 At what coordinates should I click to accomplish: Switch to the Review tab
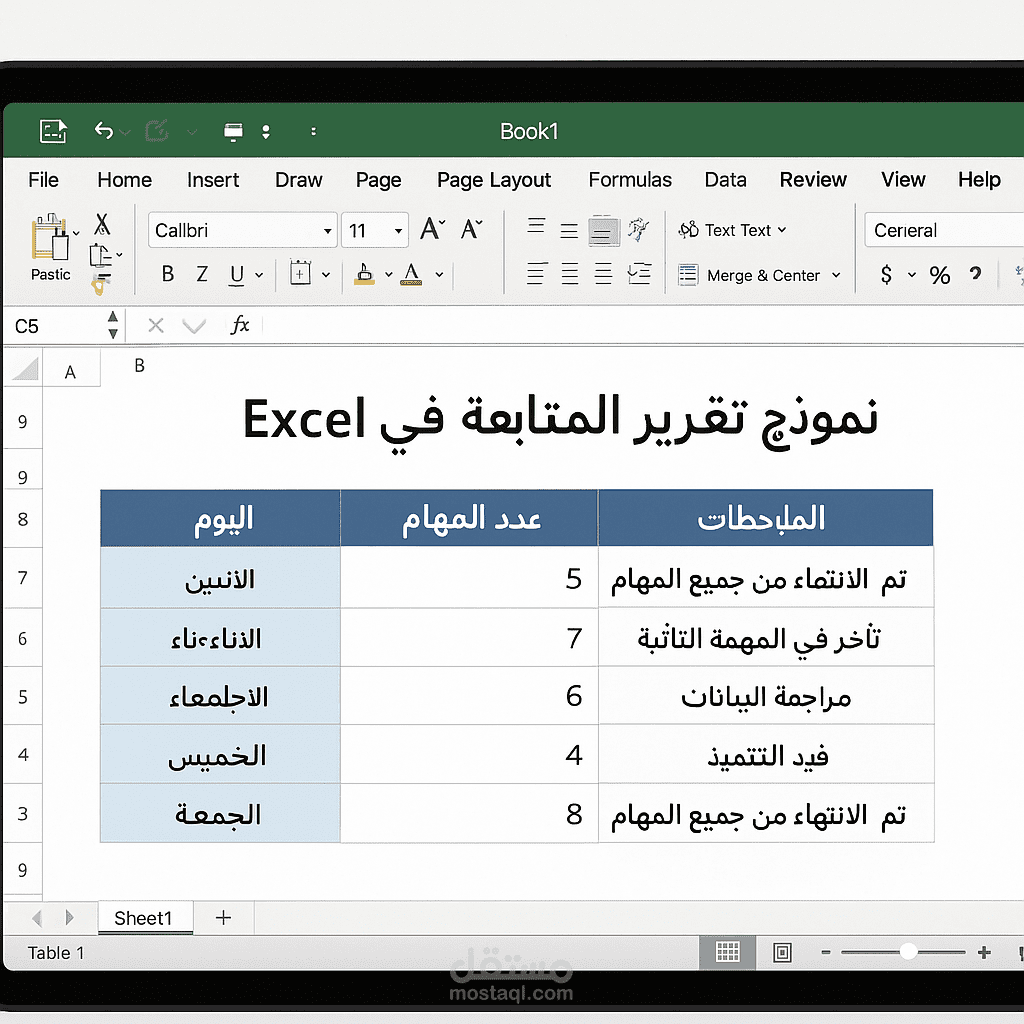(x=813, y=180)
